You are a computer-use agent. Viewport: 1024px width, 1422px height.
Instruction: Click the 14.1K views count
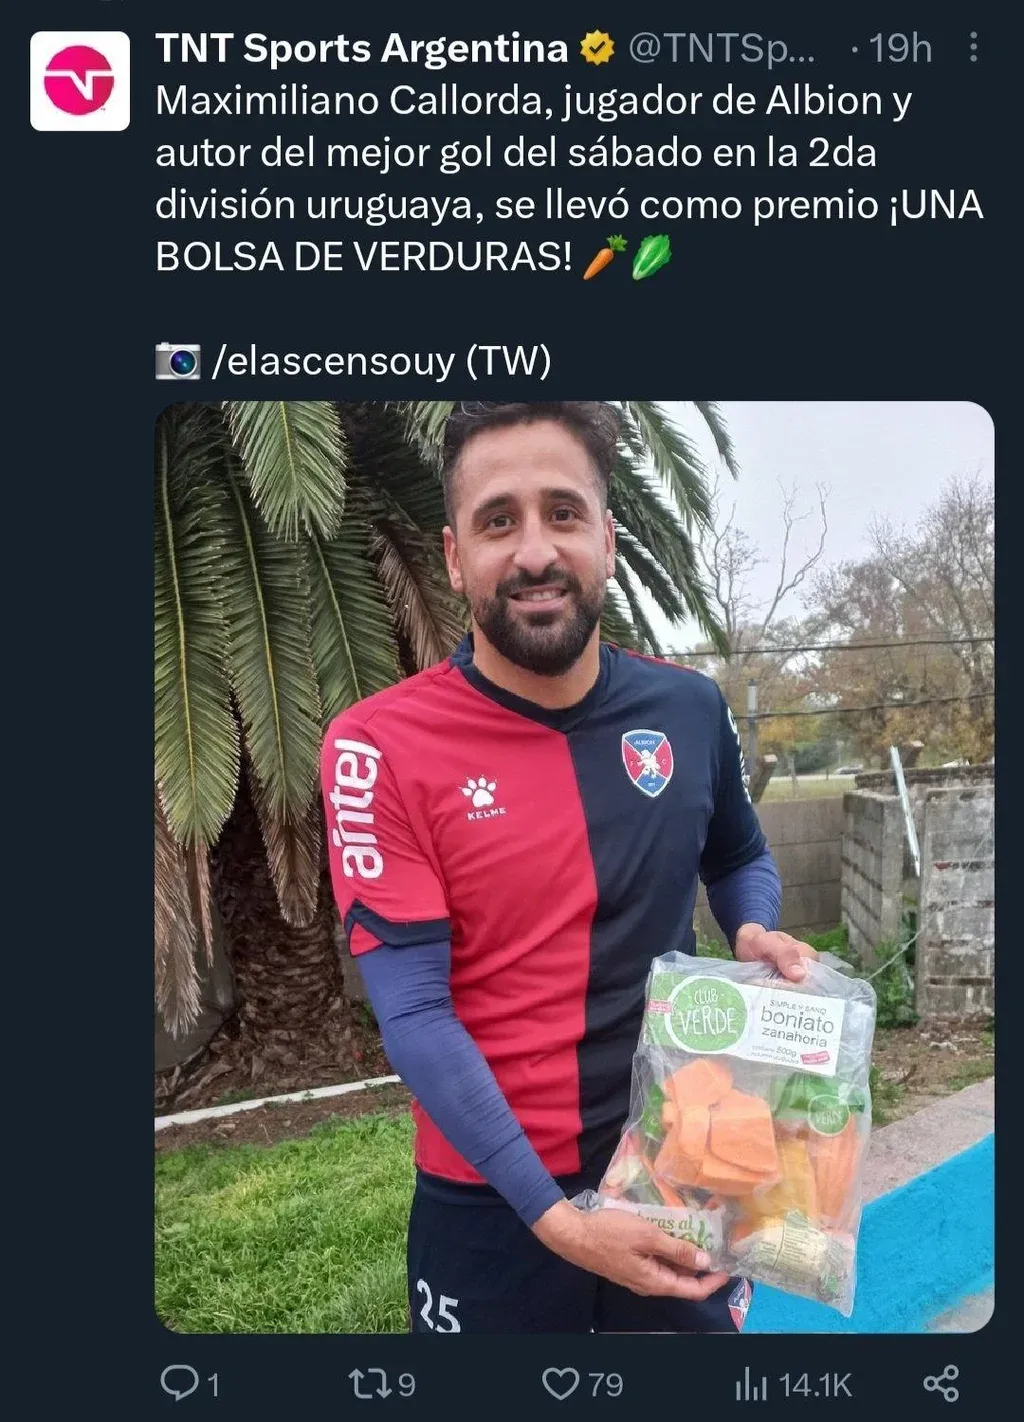[815, 1385]
